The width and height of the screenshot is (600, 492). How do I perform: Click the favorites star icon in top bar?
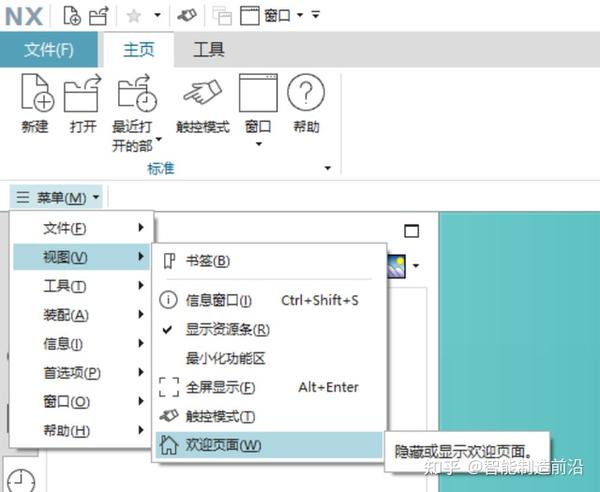(134, 16)
